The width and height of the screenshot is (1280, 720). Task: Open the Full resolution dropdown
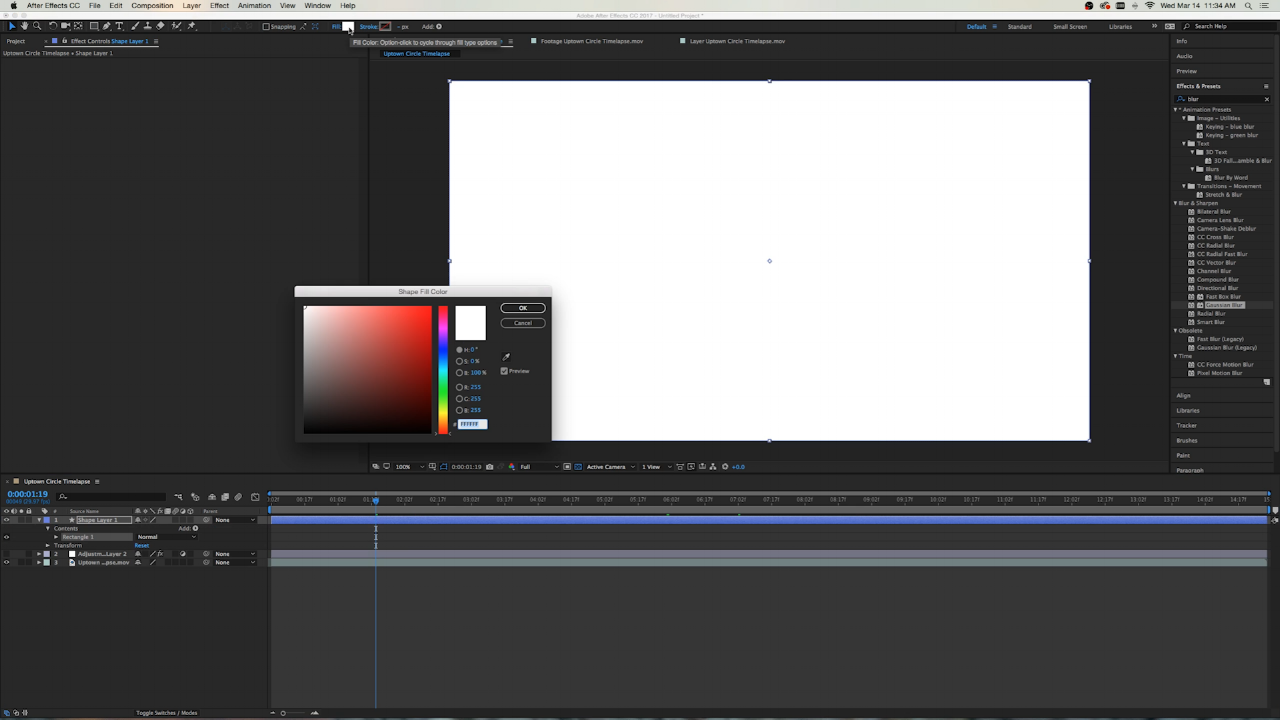[x=540, y=466]
